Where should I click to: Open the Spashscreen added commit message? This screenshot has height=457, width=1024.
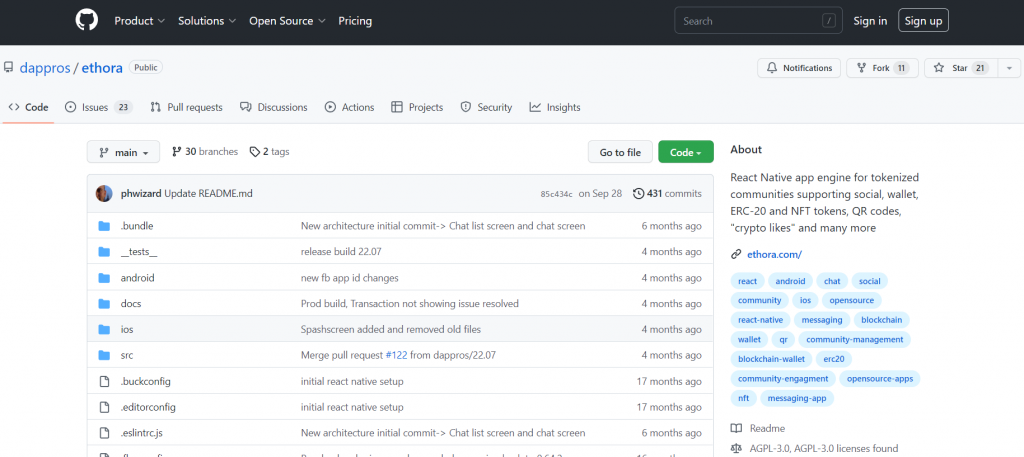point(391,330)
